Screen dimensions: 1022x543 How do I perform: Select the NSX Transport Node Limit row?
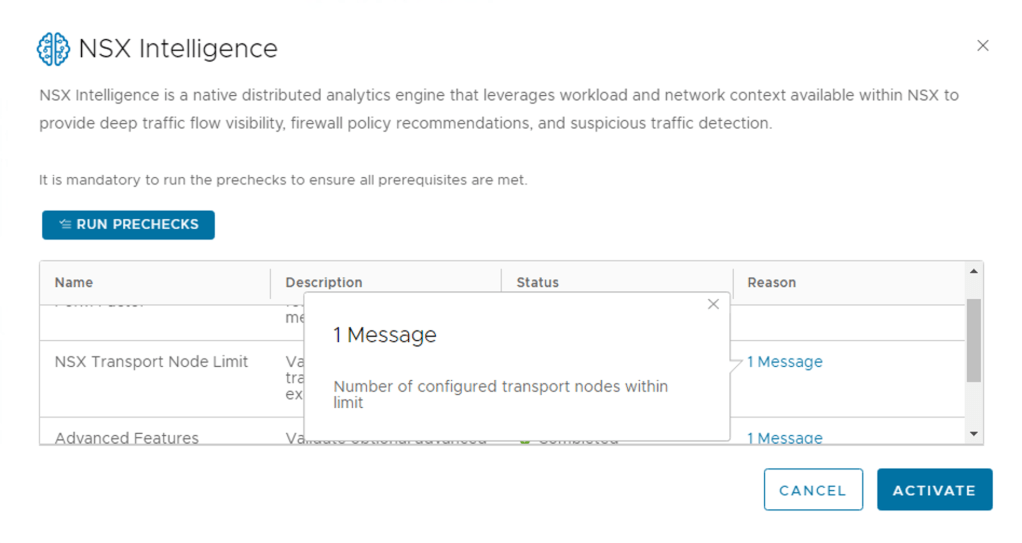151,362
